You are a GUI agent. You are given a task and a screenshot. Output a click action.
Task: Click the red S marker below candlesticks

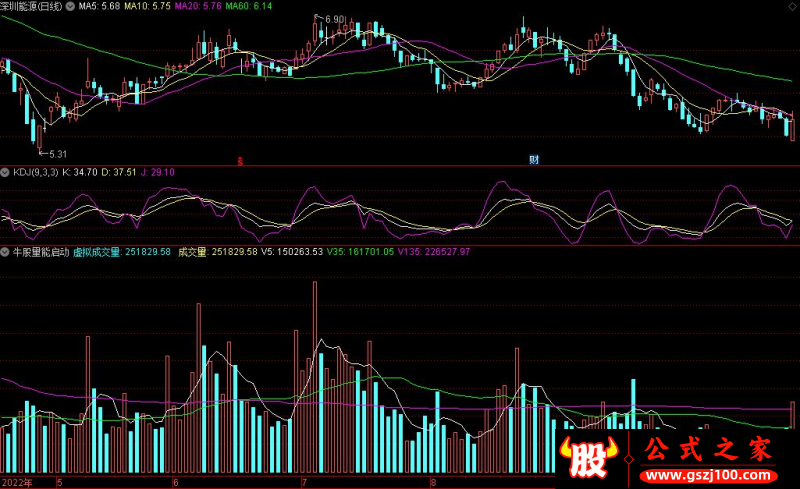(240, 161)
